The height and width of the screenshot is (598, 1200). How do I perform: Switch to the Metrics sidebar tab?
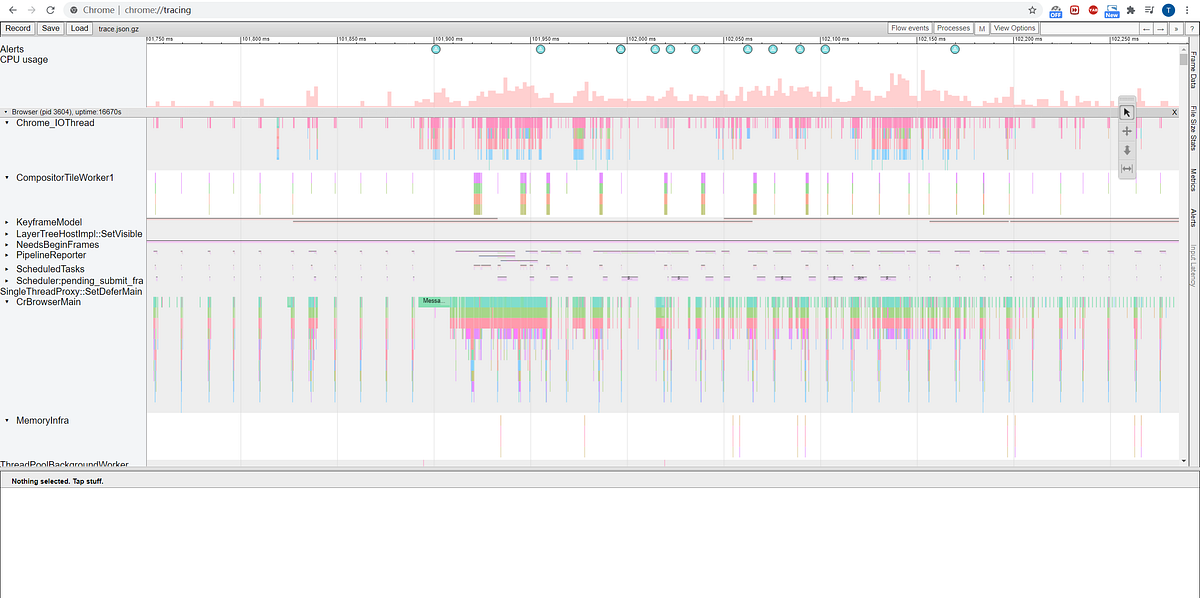[x=1193, y=180]
